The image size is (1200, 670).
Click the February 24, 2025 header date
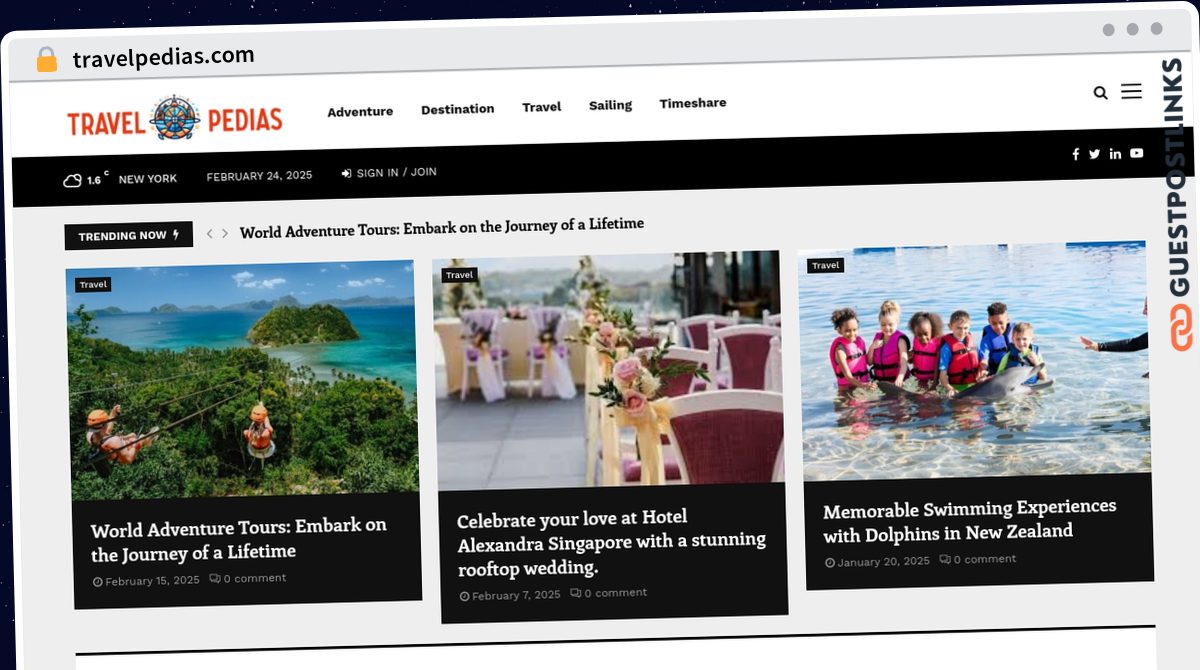(x=259, y=176)
